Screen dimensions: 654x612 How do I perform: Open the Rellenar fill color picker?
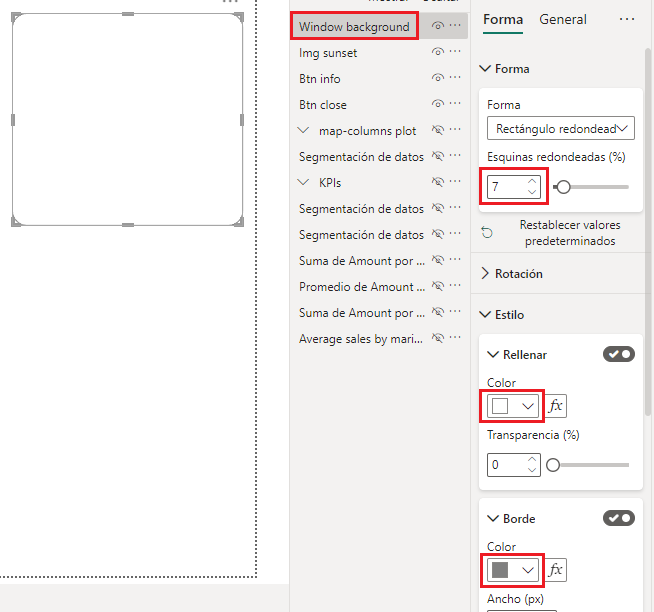[x=513, y=406]
